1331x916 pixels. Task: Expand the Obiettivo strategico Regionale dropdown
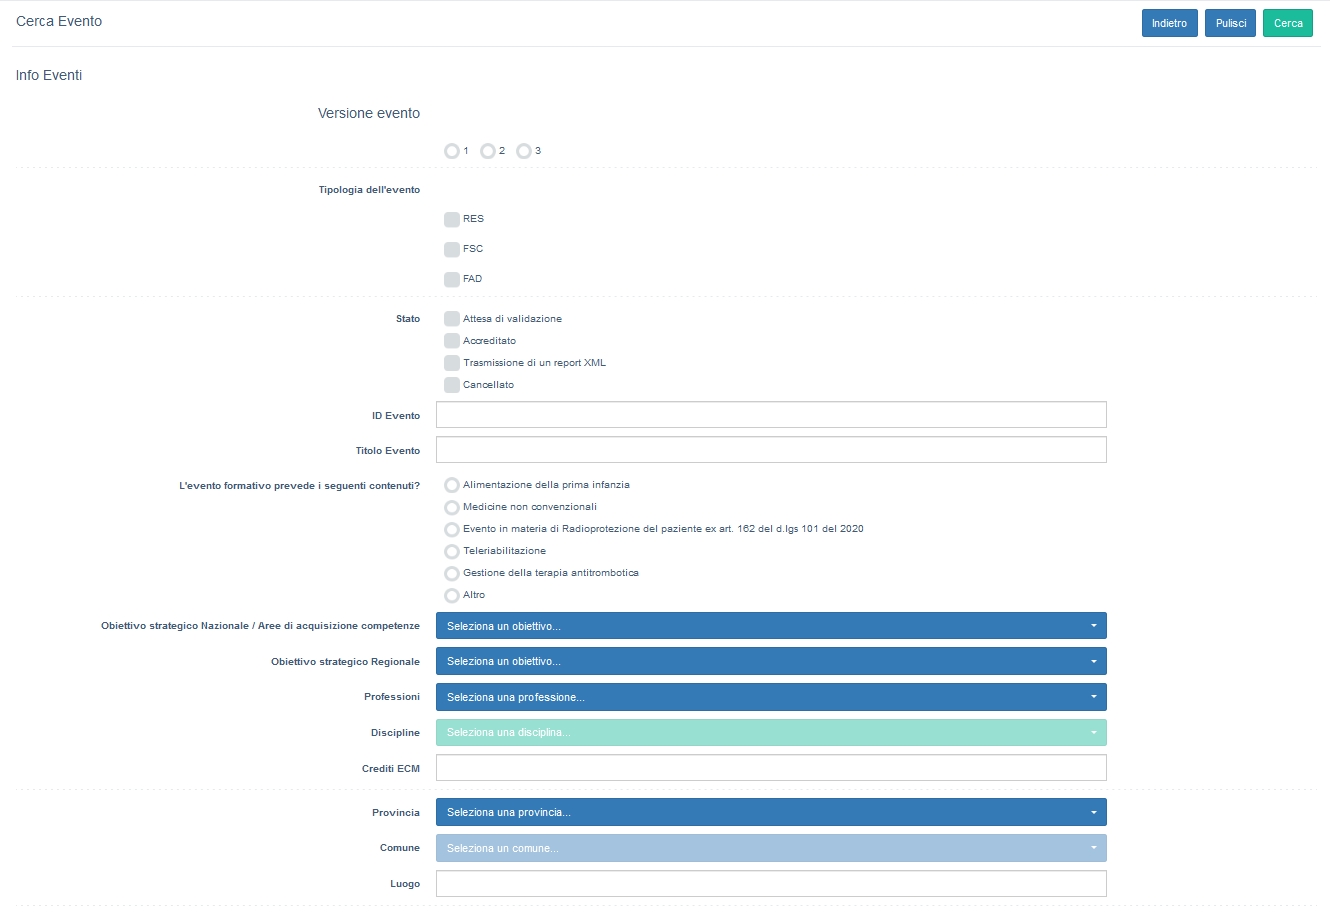click(770, 662)
